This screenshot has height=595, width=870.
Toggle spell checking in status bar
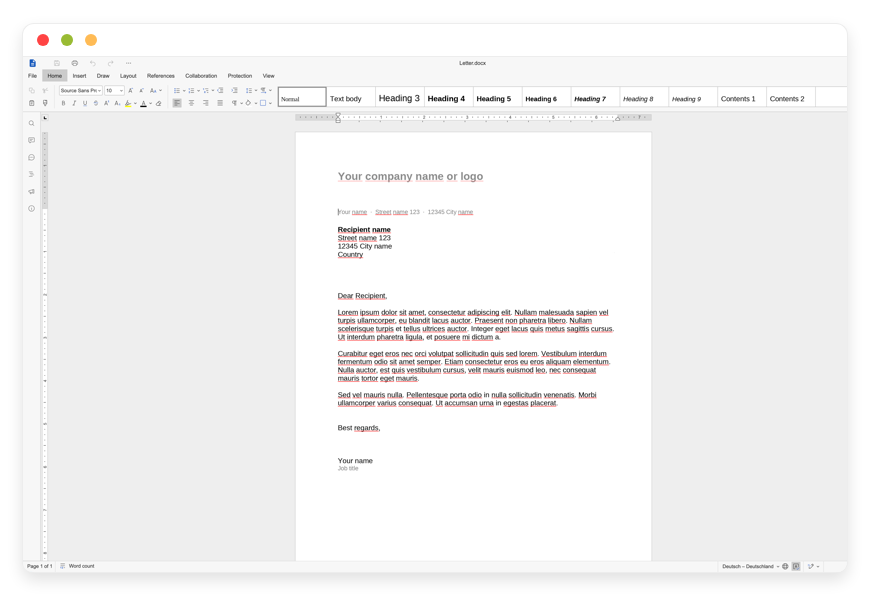tap(796, 567)
